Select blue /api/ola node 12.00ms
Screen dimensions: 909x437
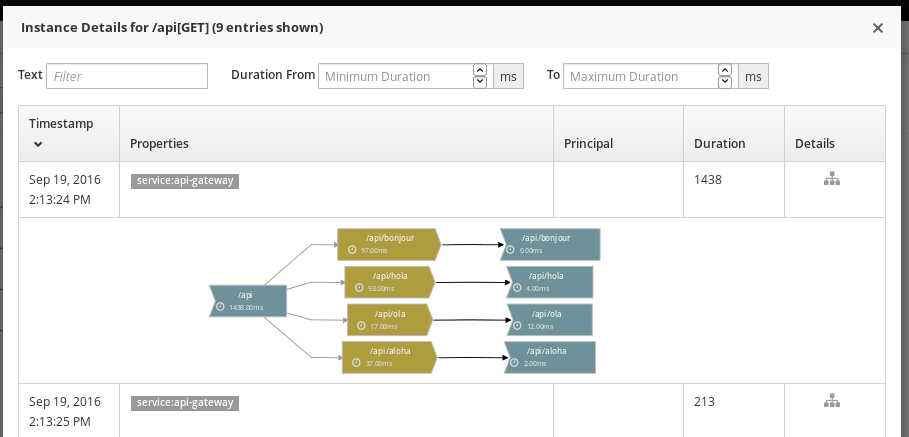(550, 320)
